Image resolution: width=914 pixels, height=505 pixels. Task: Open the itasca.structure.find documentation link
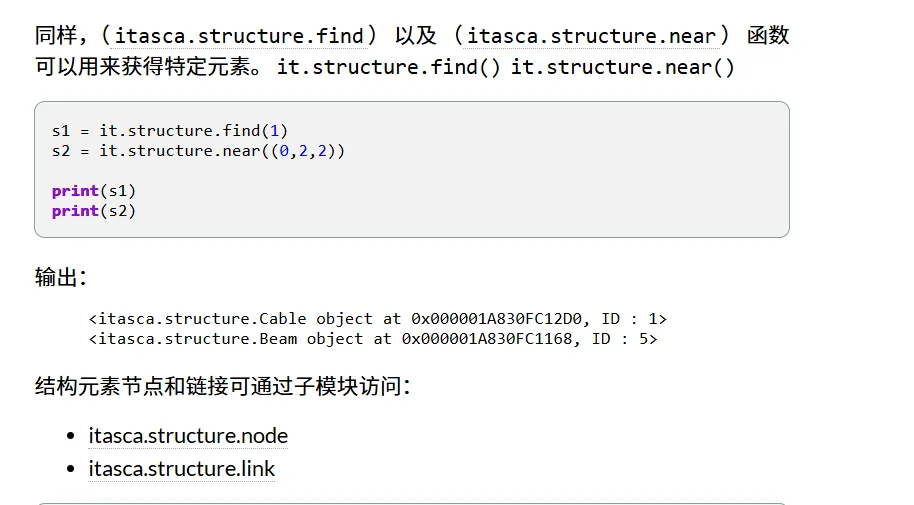tap(239, 36)
